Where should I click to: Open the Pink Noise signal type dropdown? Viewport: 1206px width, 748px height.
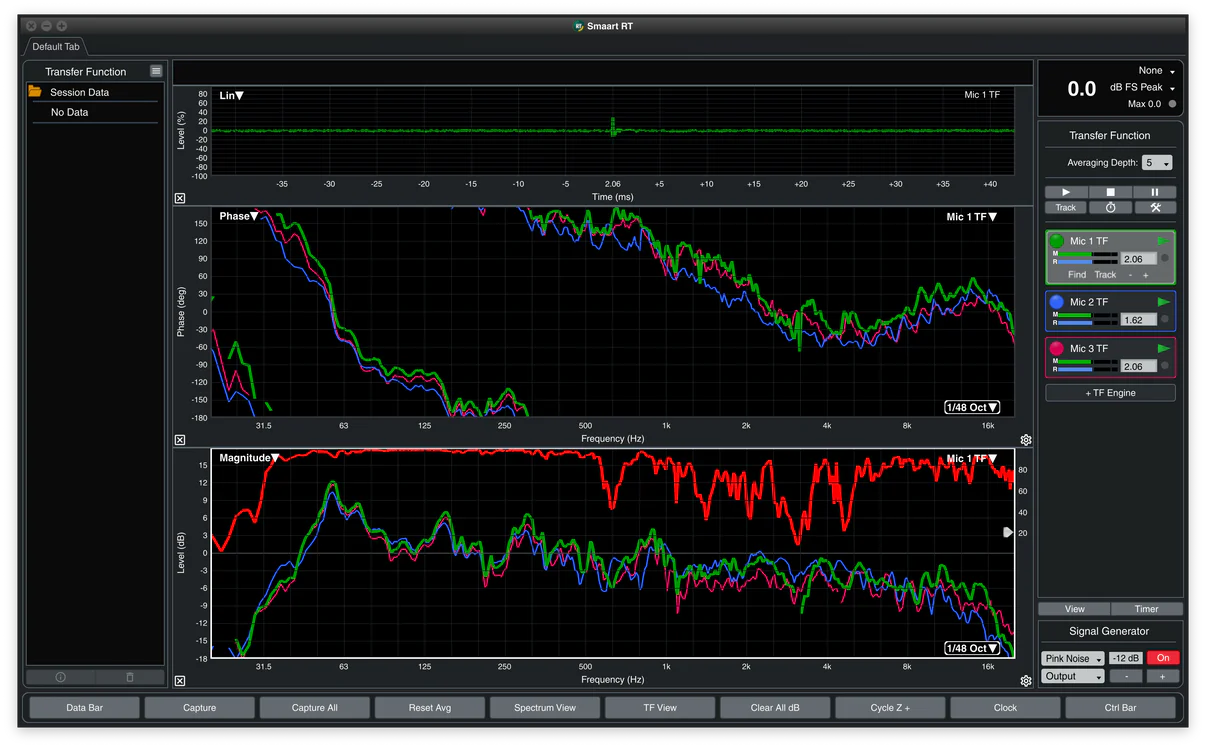[x=1072, y=658]
